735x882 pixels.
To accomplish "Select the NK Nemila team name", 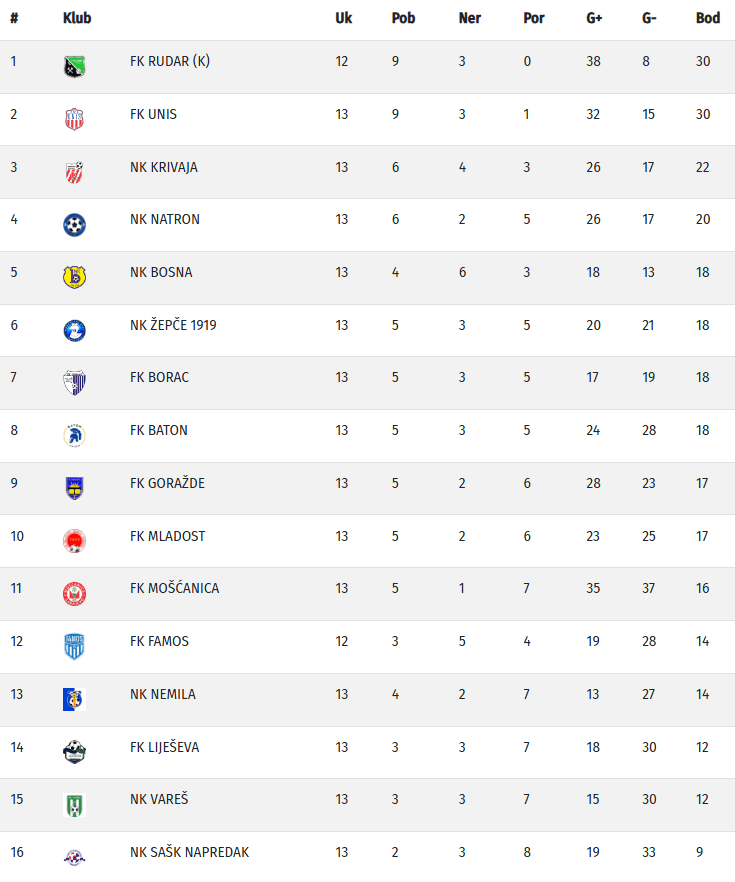I will (163, 694).
